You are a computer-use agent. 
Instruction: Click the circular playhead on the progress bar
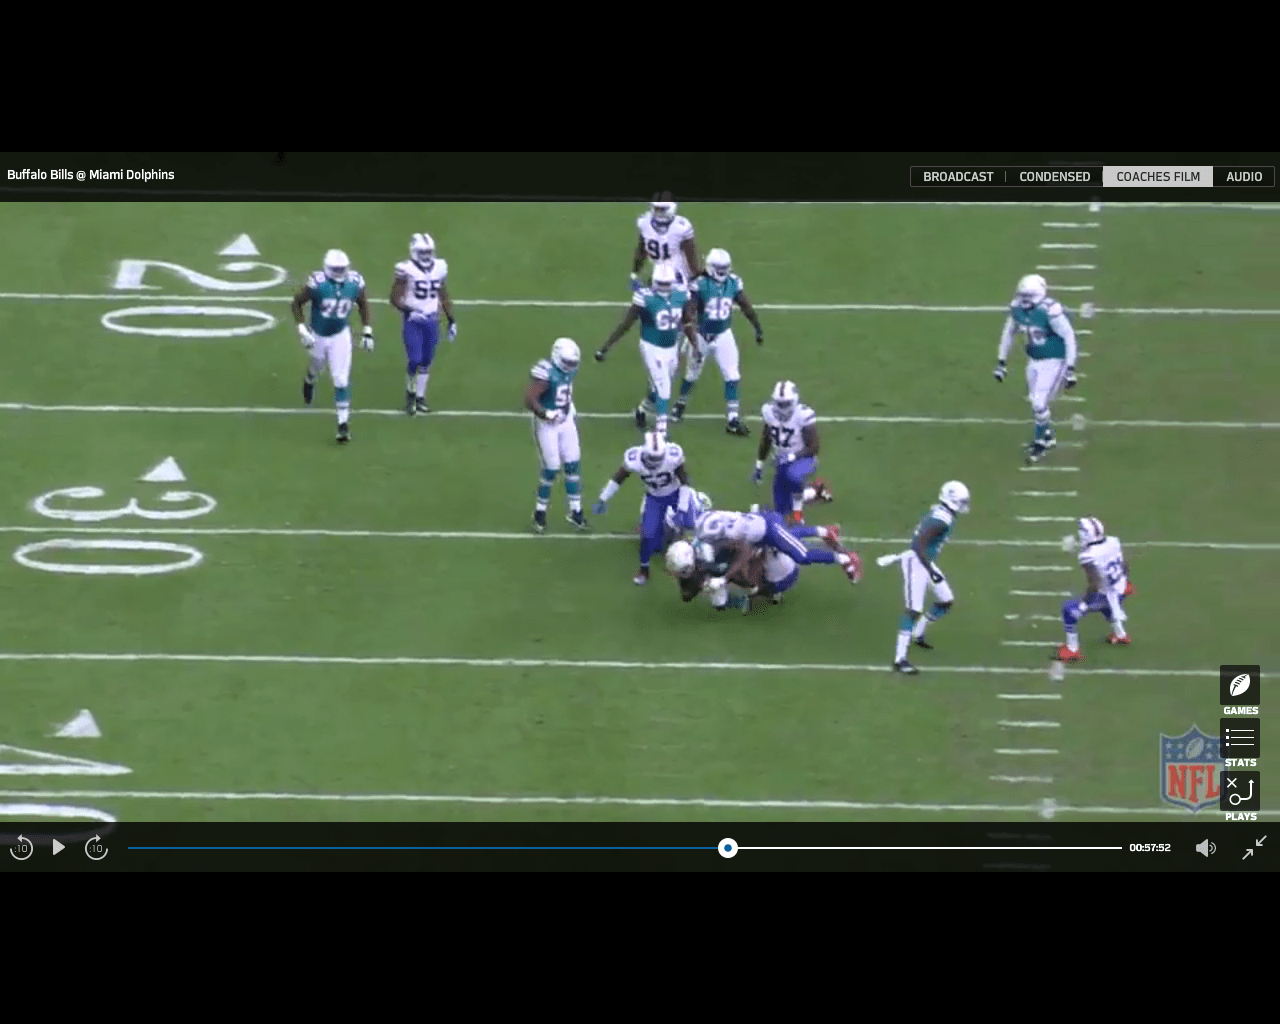pyautogui.click(x=728, y=848)
